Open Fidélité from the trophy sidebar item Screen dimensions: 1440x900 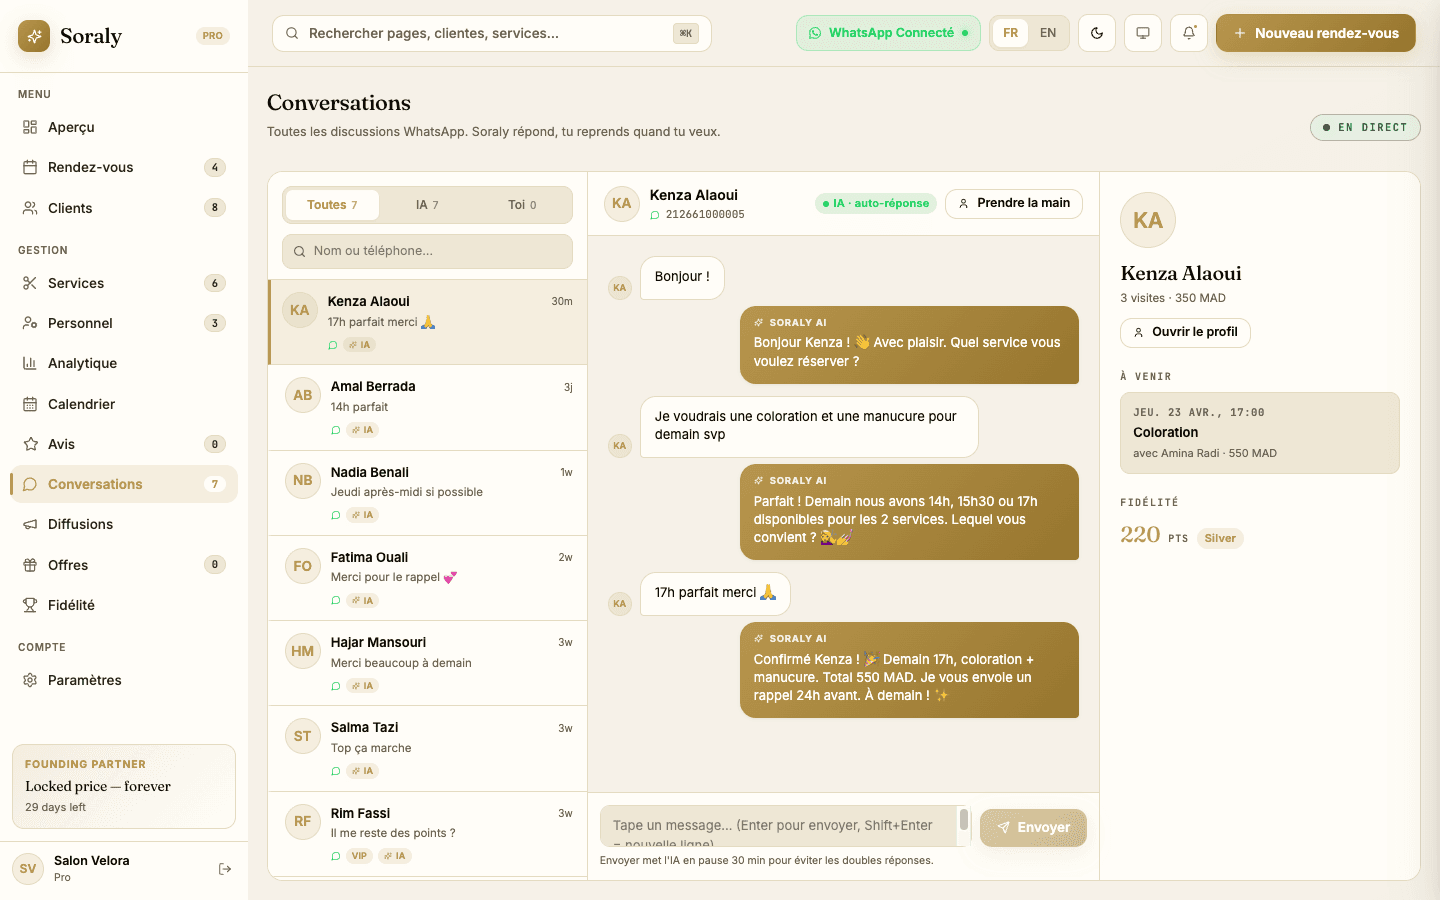(71, 605)
